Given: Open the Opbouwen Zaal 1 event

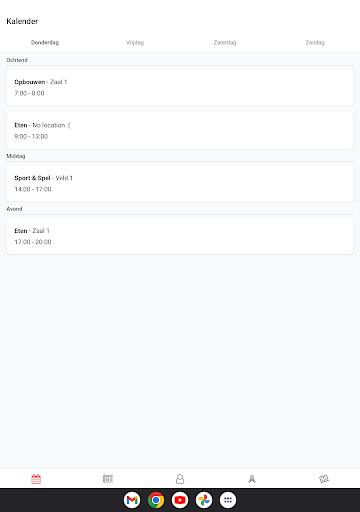Looking at the screenshot, I should [x=180, y=87].
